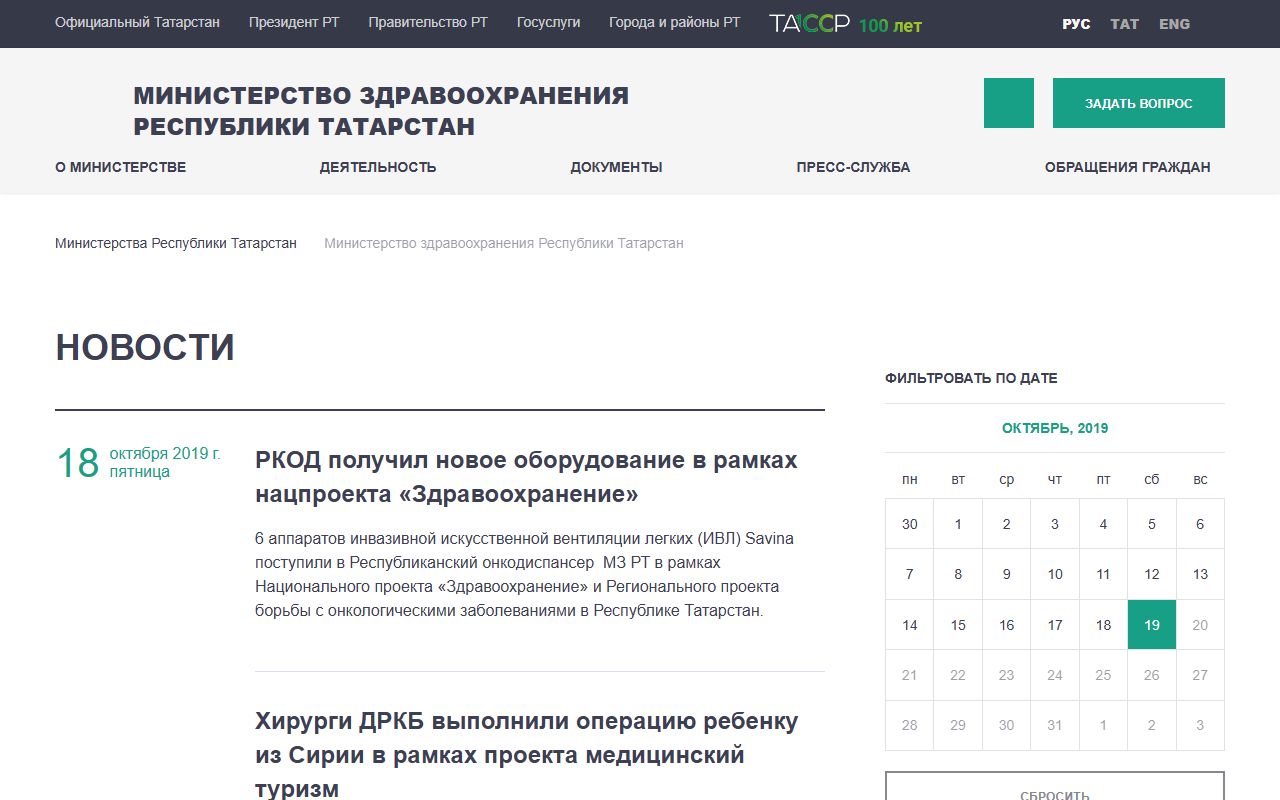Open the ДОКУМЕНТЫ menu
The image size is (1280, 800).
click(616, 167)
